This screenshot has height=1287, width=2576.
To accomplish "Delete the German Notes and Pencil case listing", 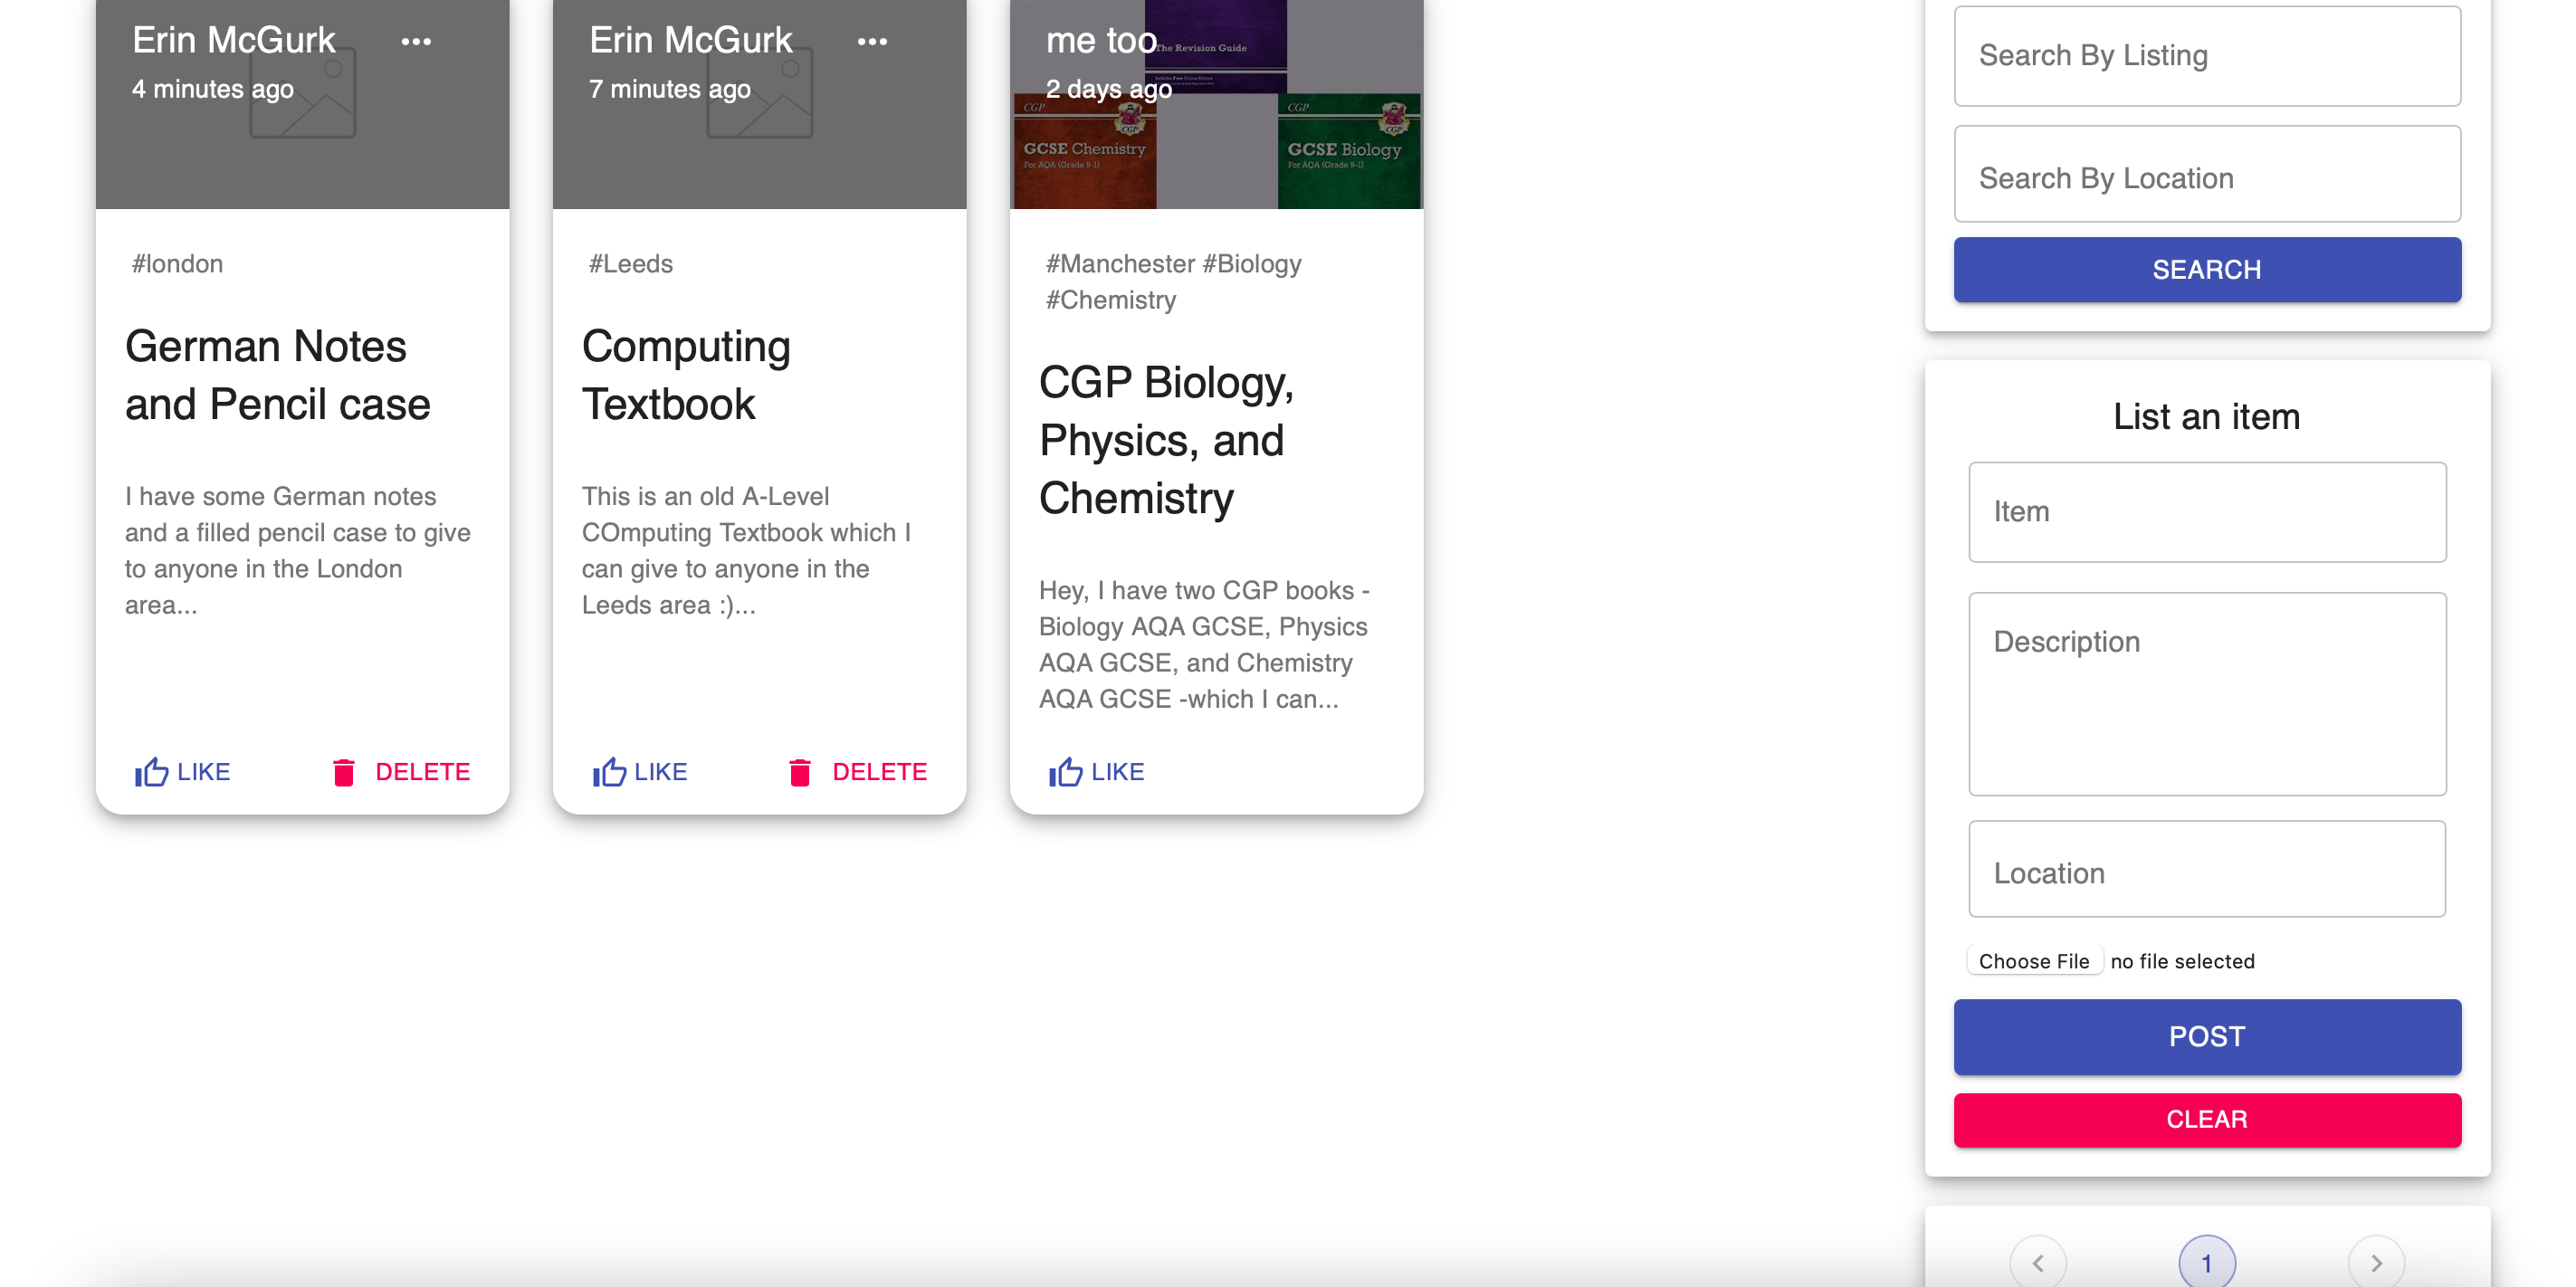I will pyautogui.click(x=401, y=771).
